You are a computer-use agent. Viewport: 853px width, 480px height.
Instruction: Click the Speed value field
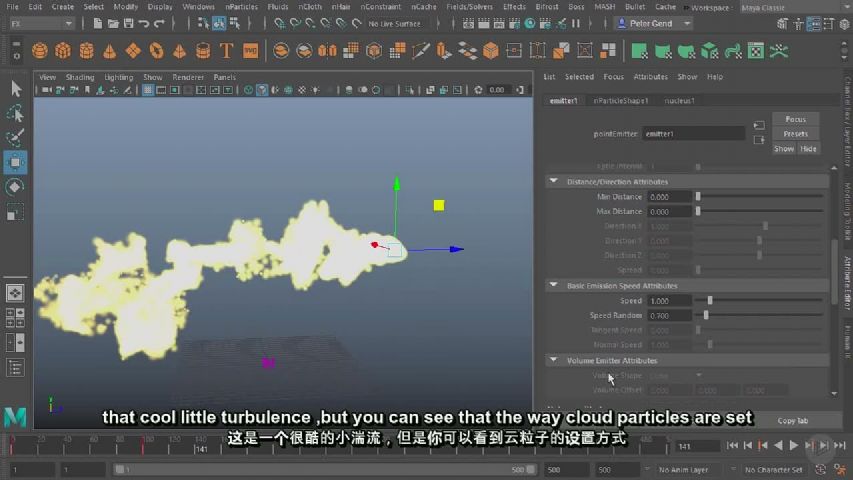click(x=670, y=301)
